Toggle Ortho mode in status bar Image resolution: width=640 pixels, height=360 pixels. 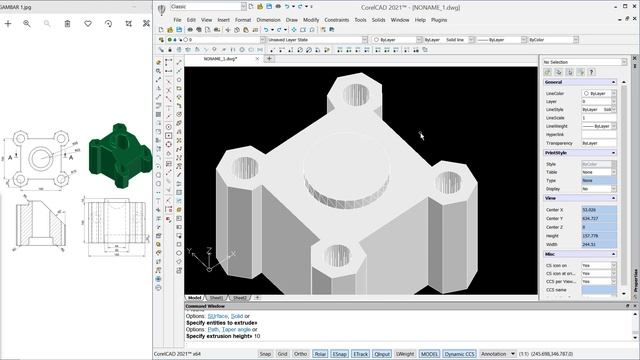(300, 354)
